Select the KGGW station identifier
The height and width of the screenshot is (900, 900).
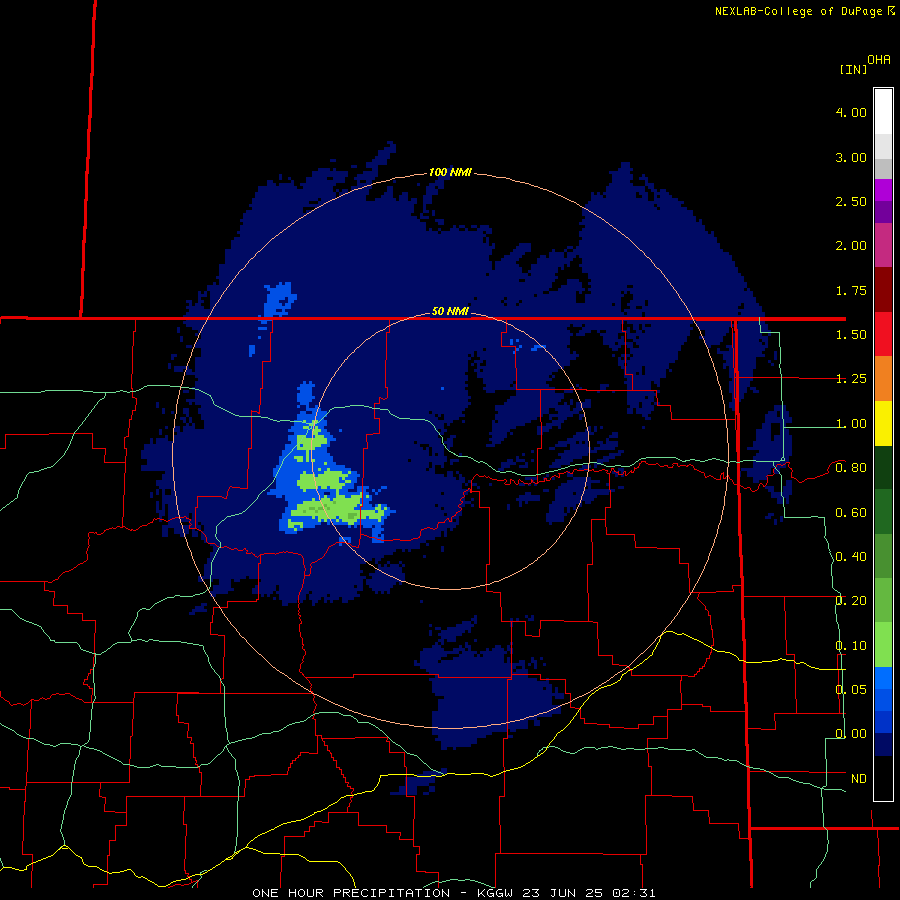[495, 893]
